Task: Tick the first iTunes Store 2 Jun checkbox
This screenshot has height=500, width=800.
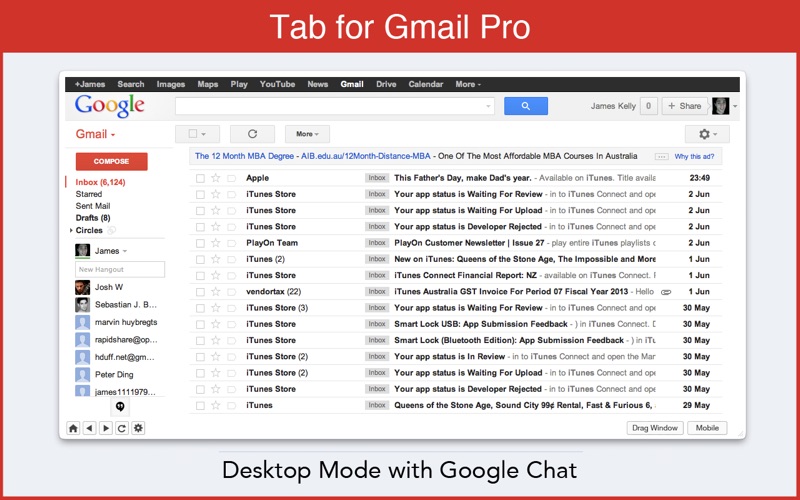Action: pos(200,194)
